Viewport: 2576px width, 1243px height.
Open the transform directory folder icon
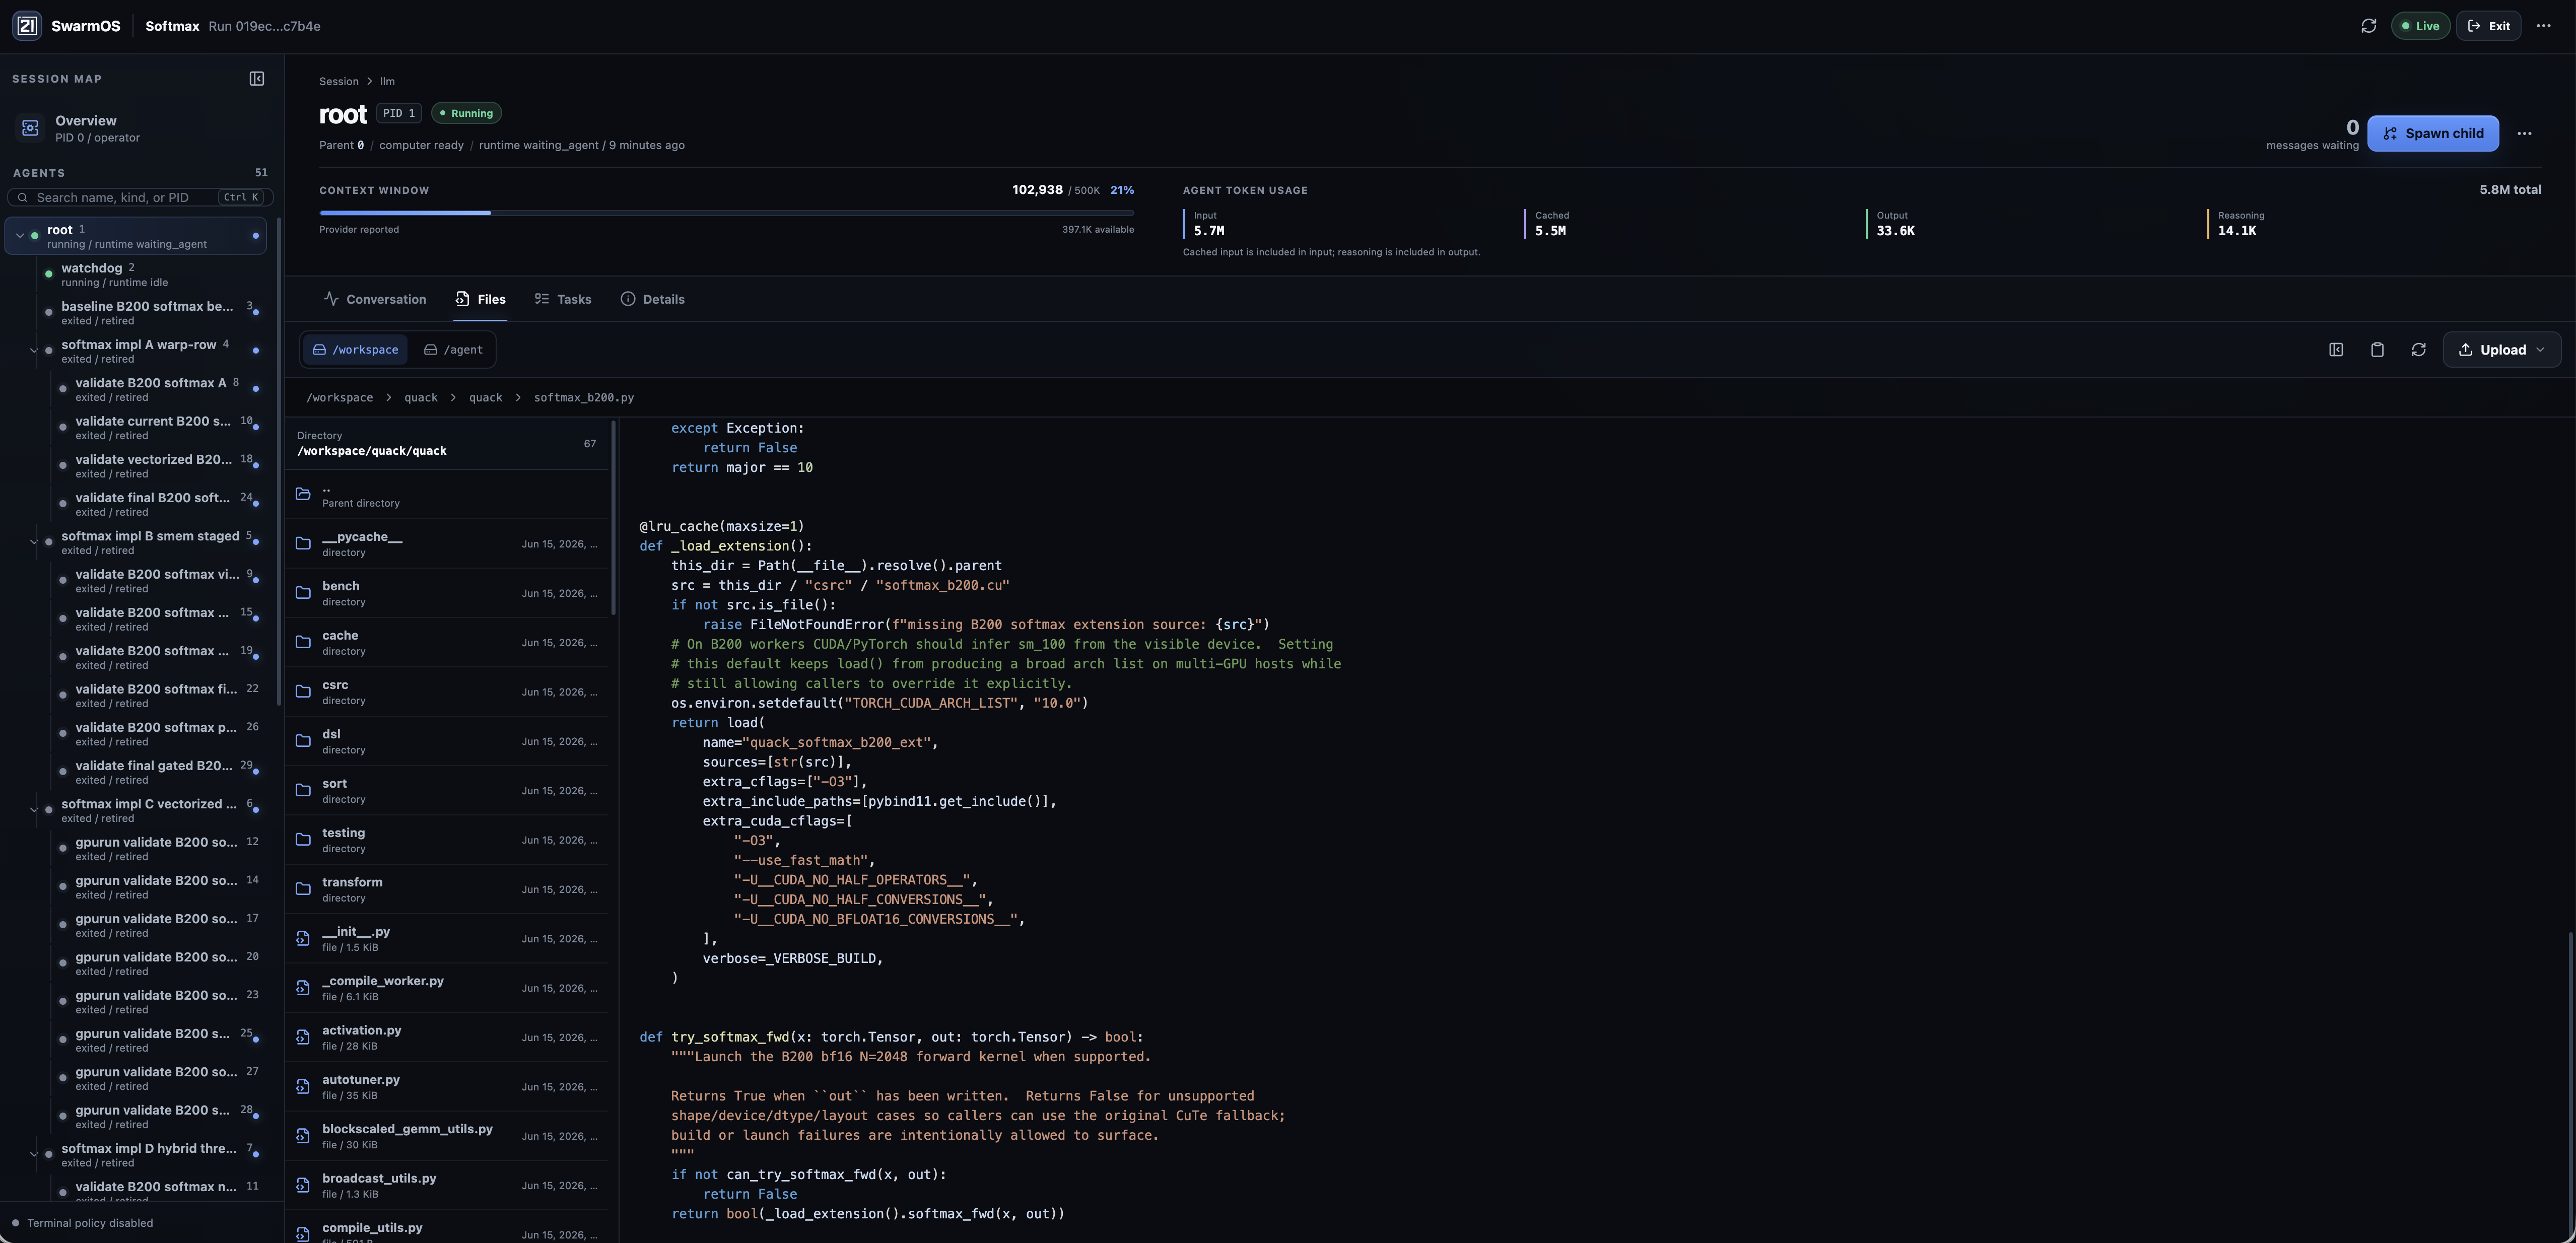(303, 889)
